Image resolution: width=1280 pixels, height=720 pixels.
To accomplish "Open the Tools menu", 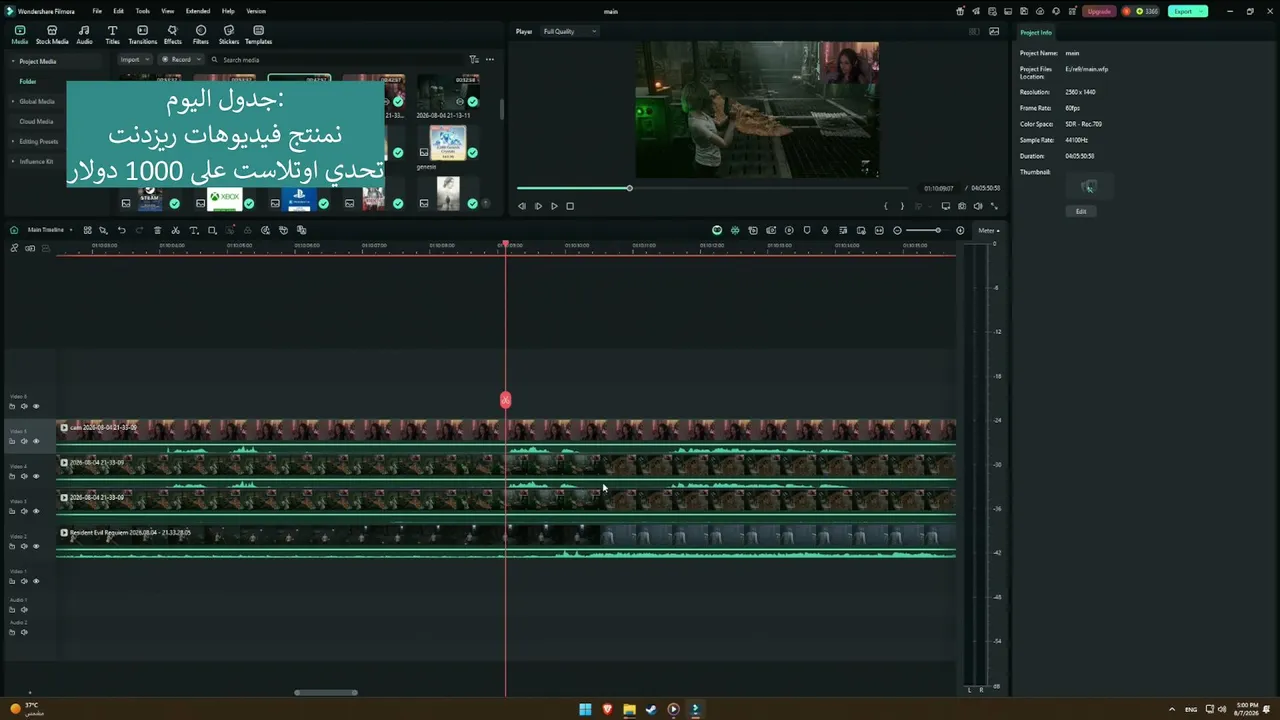I will tap(143, 11).
